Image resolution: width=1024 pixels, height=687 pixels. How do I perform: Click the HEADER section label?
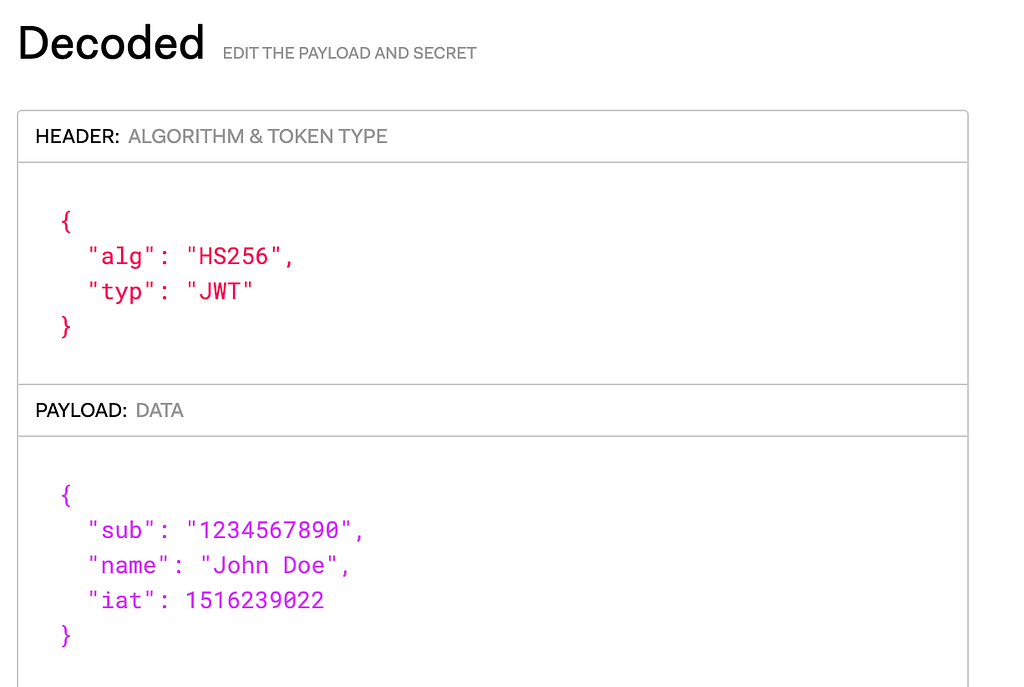(78, 136)
